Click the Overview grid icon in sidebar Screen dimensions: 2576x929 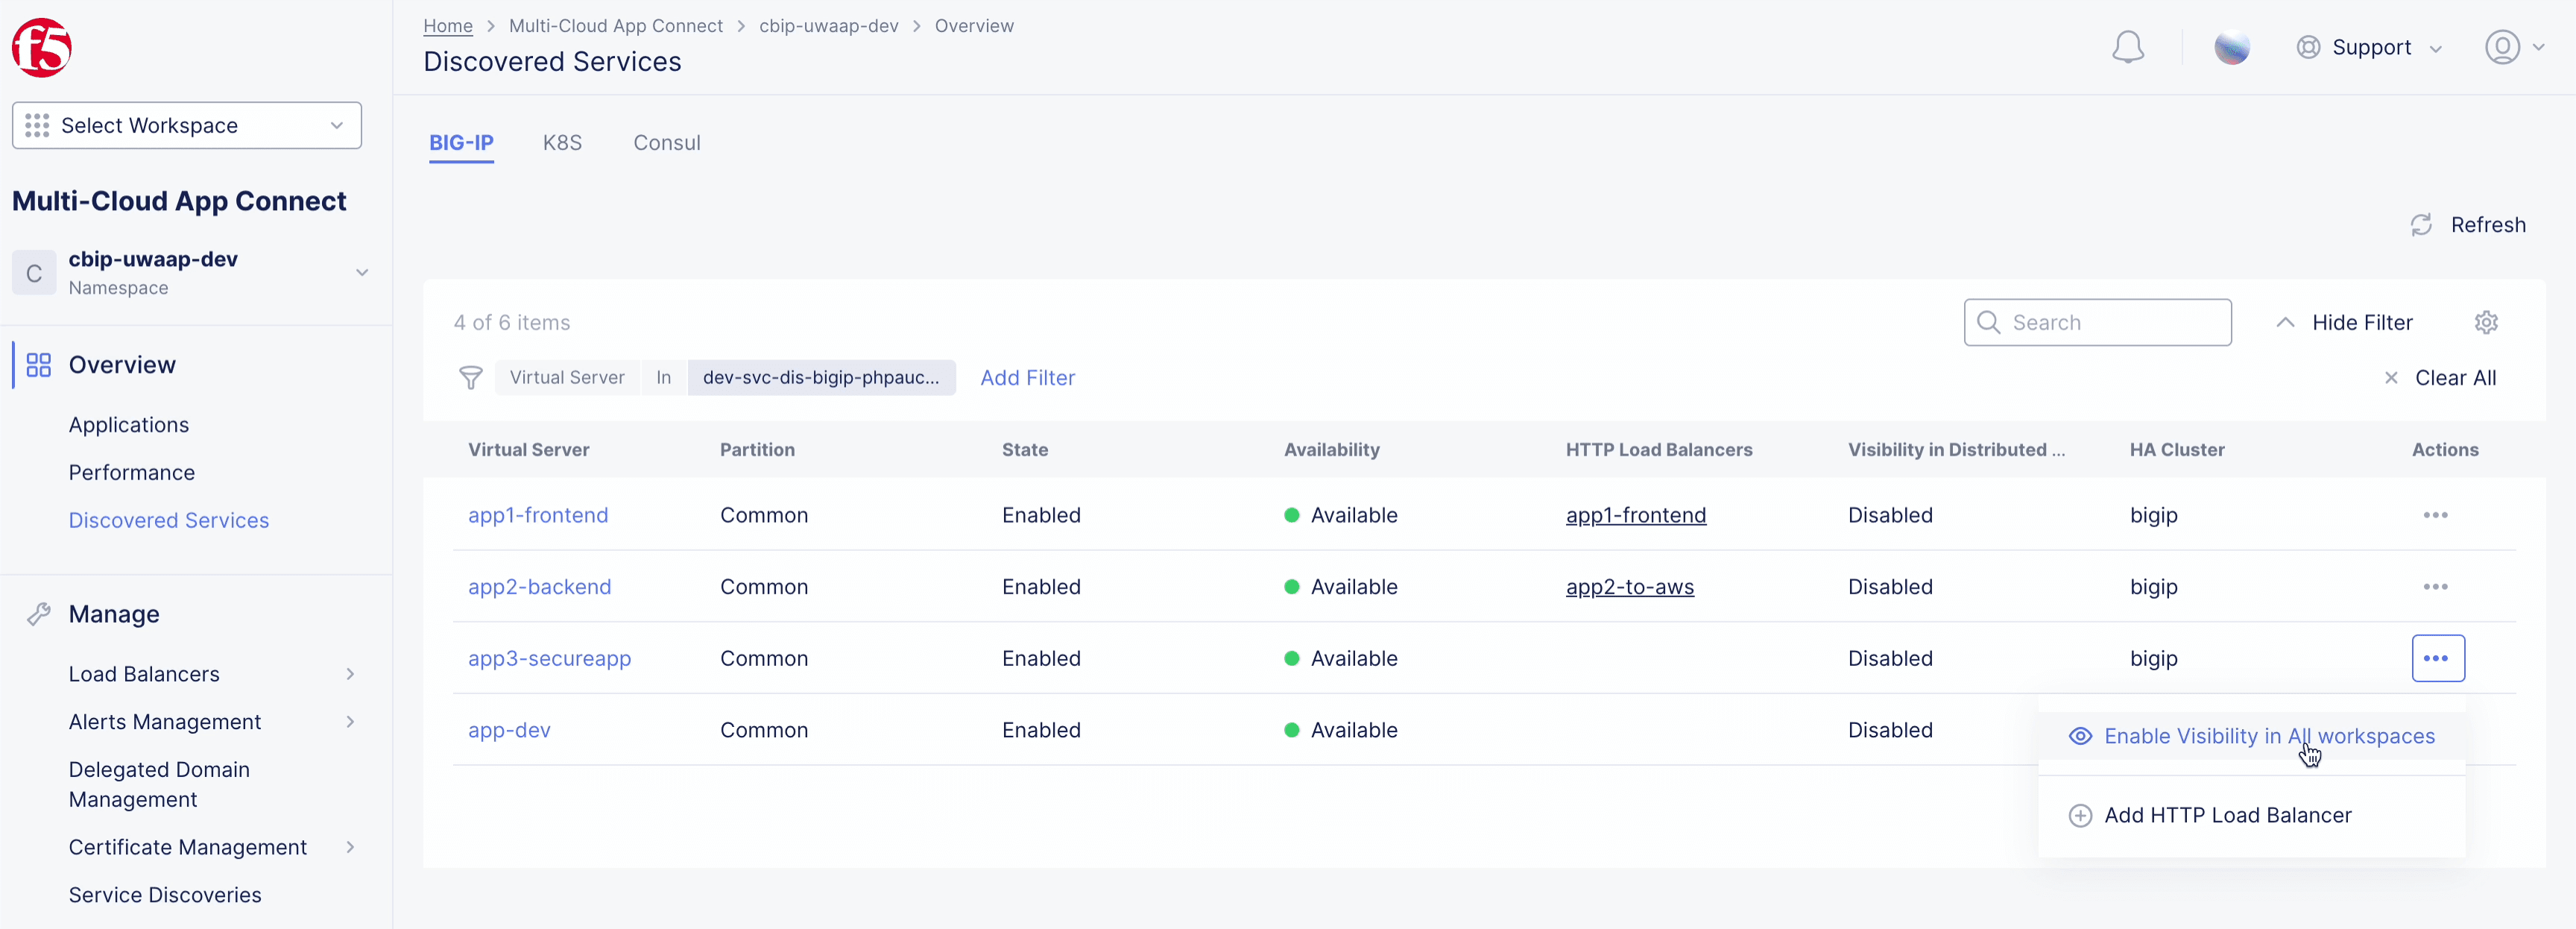pyautogui.click(x=38, y=365)
